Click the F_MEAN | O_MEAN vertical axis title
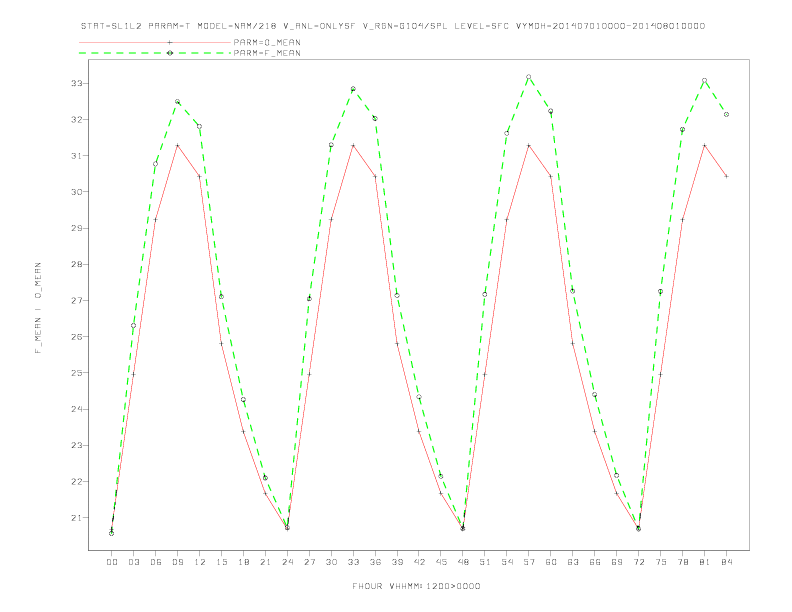This screenshot has height=612, width=792. (38, 308)
